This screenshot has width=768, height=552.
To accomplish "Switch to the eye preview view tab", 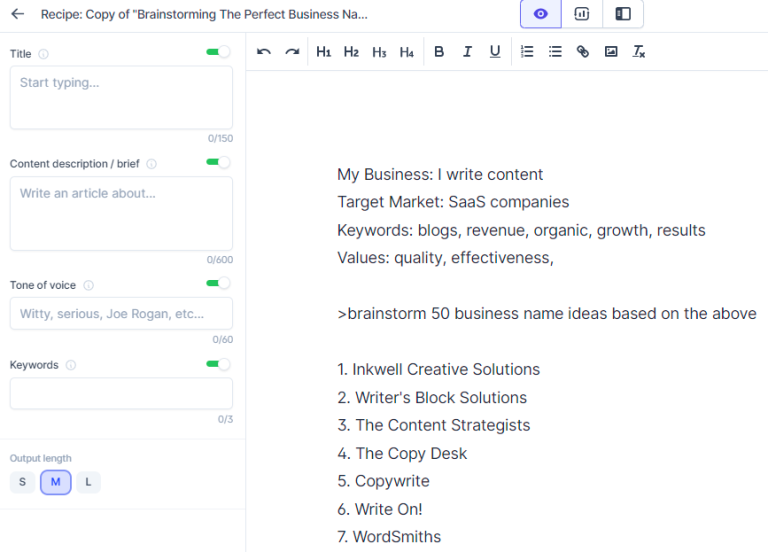I will click(x=541, y=14).
